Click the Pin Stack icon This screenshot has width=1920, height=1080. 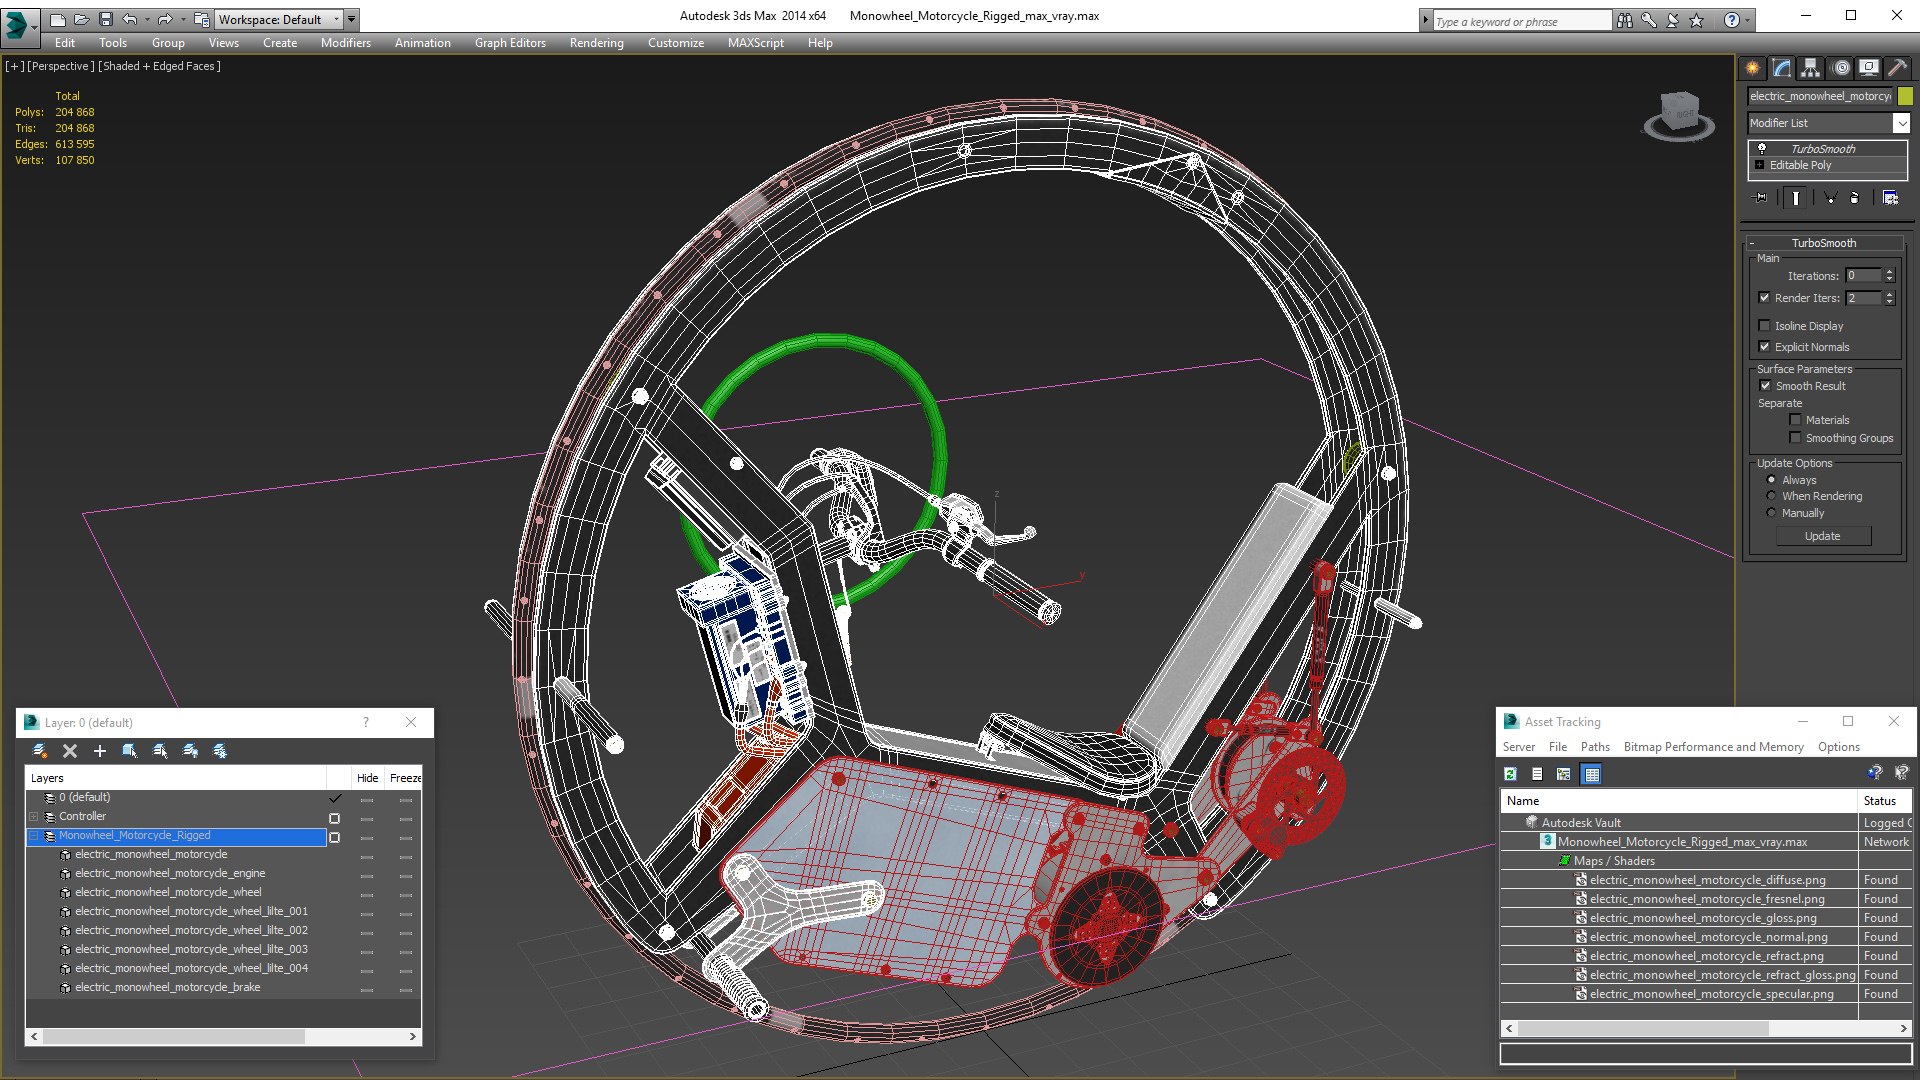1761,198
